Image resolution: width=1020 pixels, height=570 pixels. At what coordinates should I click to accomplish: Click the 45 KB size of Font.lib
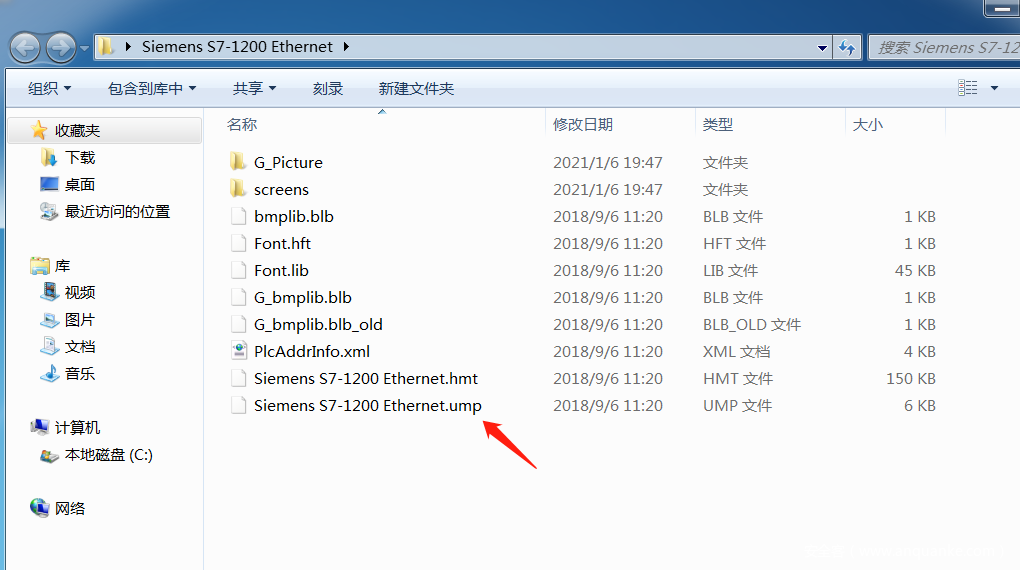click(x=915, y=270)
